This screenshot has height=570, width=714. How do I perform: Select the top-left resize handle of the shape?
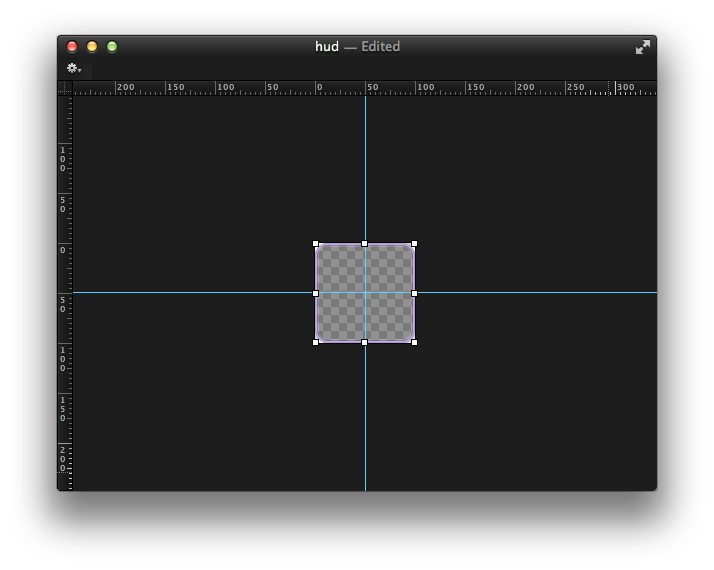316,244
